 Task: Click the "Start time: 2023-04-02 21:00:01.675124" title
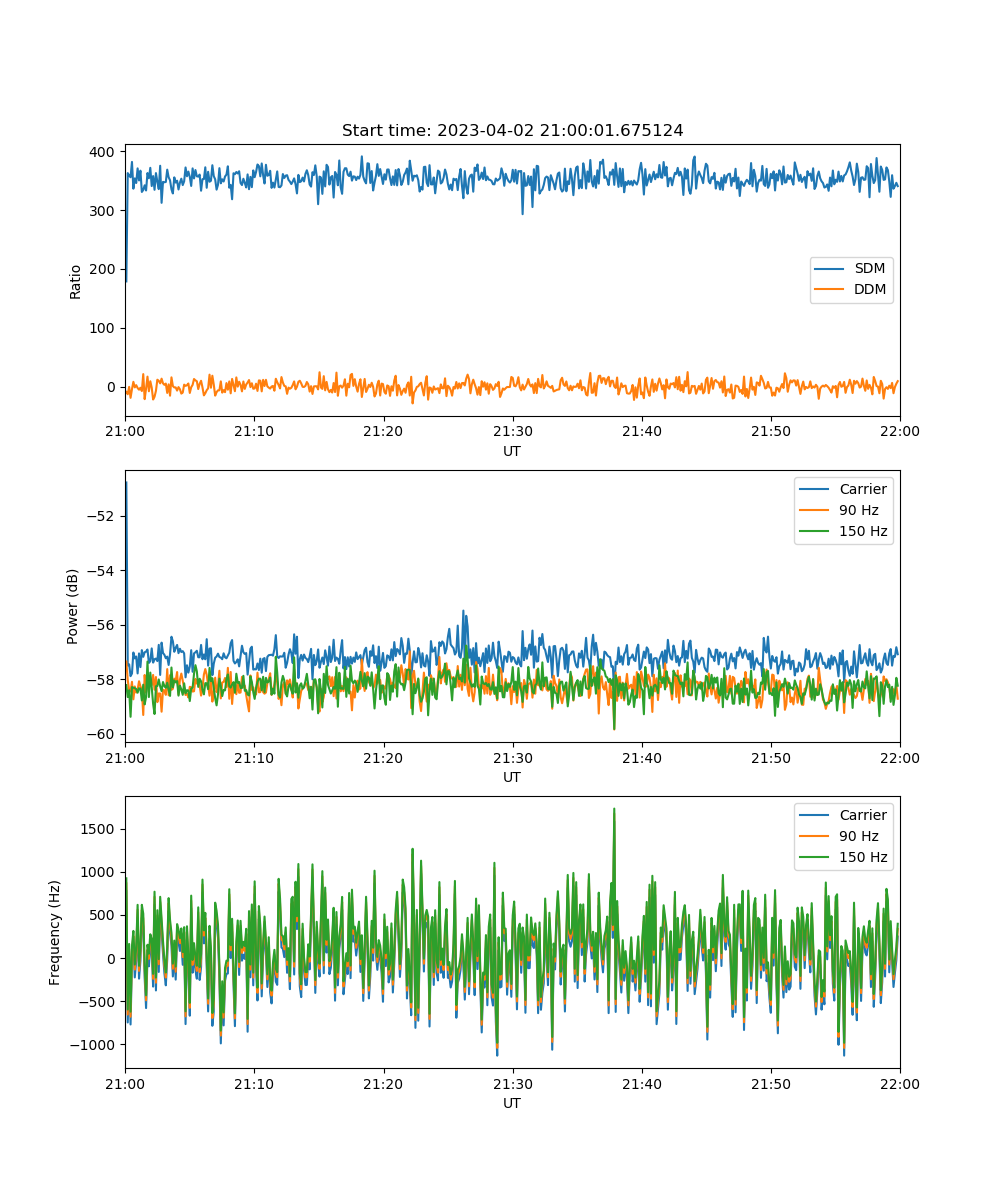point(512,131)
